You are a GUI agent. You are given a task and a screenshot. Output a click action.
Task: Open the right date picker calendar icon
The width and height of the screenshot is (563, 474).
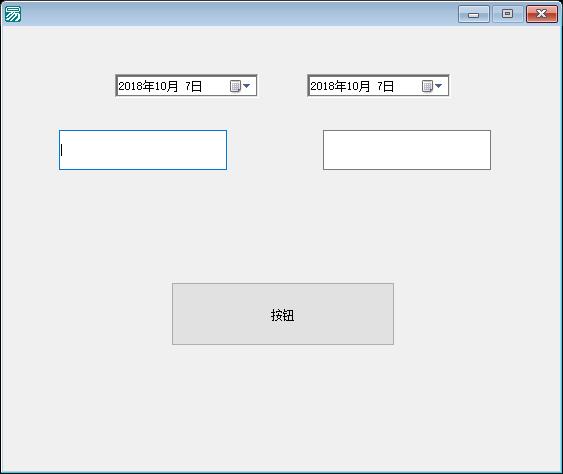point(427,86)
